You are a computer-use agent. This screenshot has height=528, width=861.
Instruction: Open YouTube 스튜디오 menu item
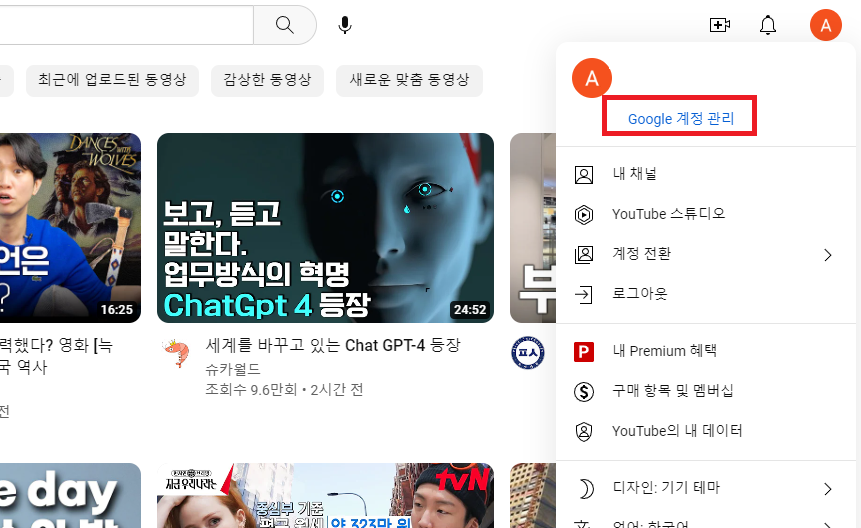[x=706, y=215]
